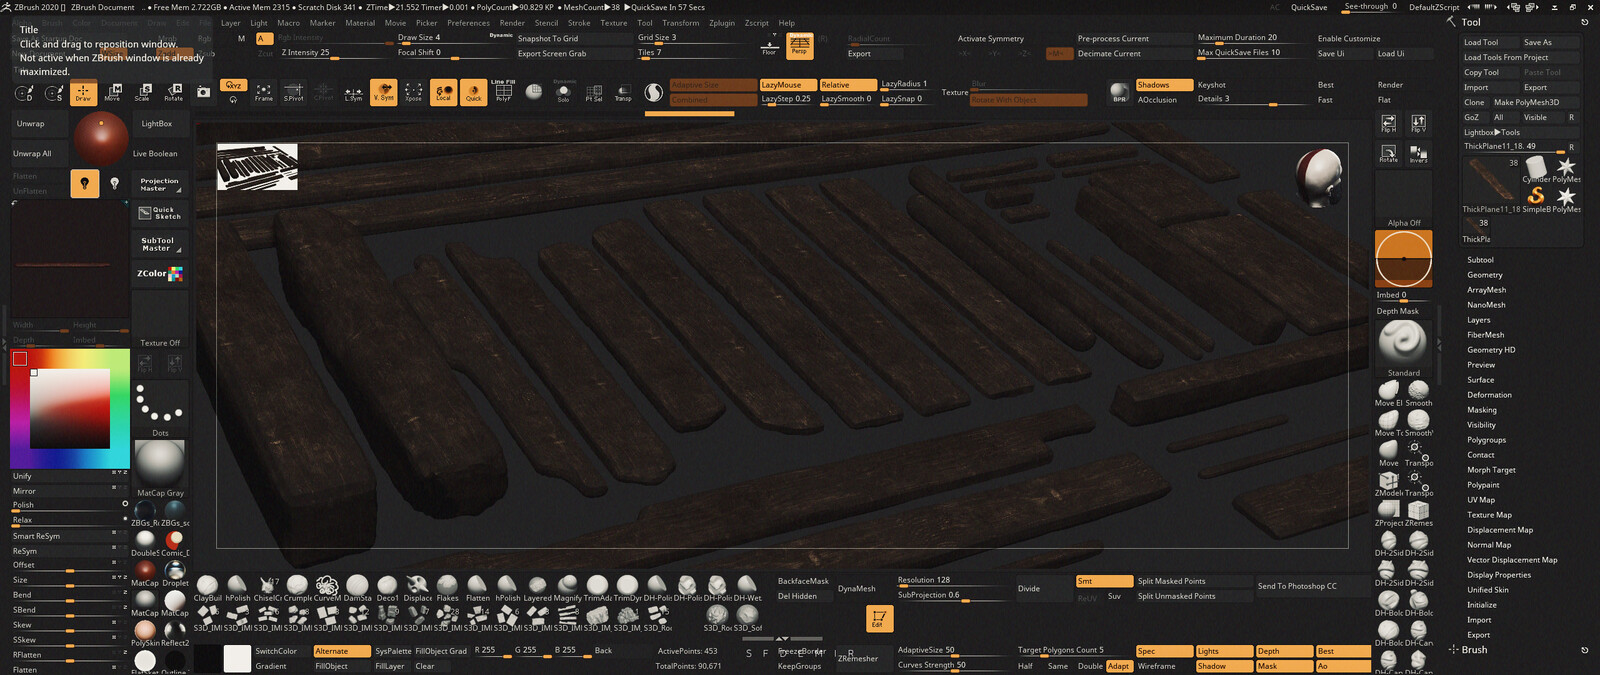Click the camera snapshot icon
This screenshot has height=675, width=1600.
204,92
